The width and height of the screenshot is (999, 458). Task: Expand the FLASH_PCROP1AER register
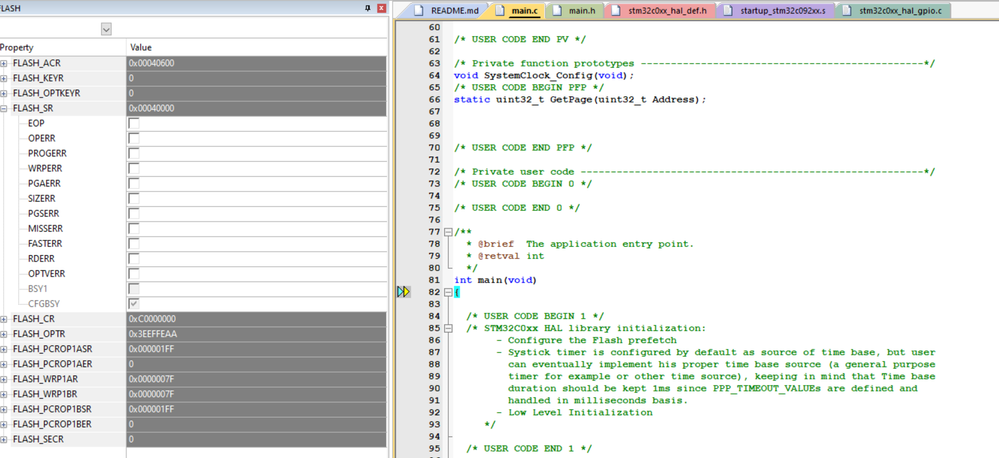pyautogui.click(x=4, y=364)
